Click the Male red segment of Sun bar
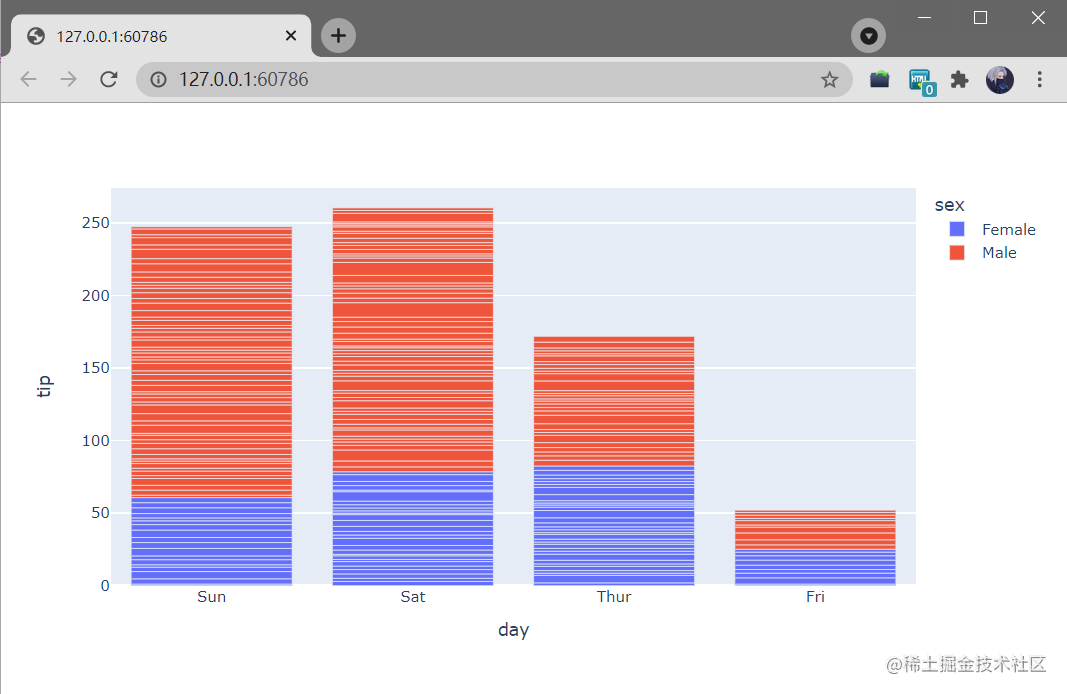Screen dimensions: 1067x694 pos(212,362)
